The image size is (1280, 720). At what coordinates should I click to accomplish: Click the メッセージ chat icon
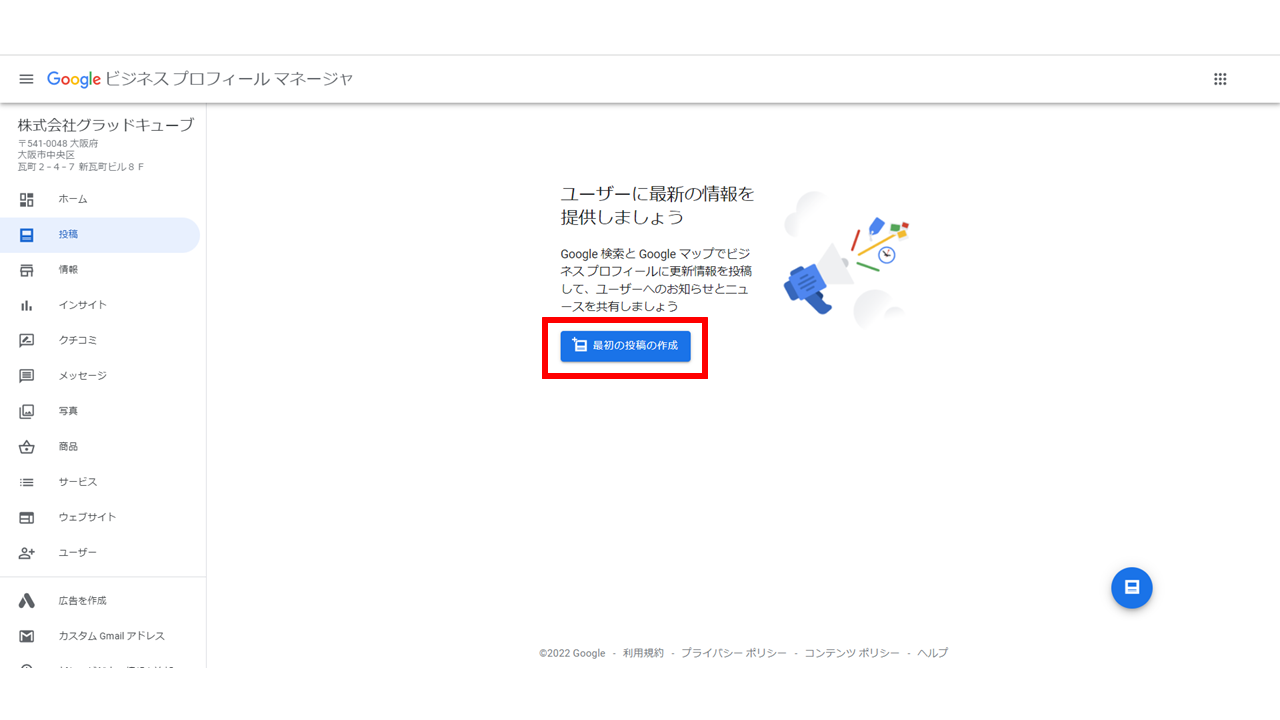click(x=27, y=376)
